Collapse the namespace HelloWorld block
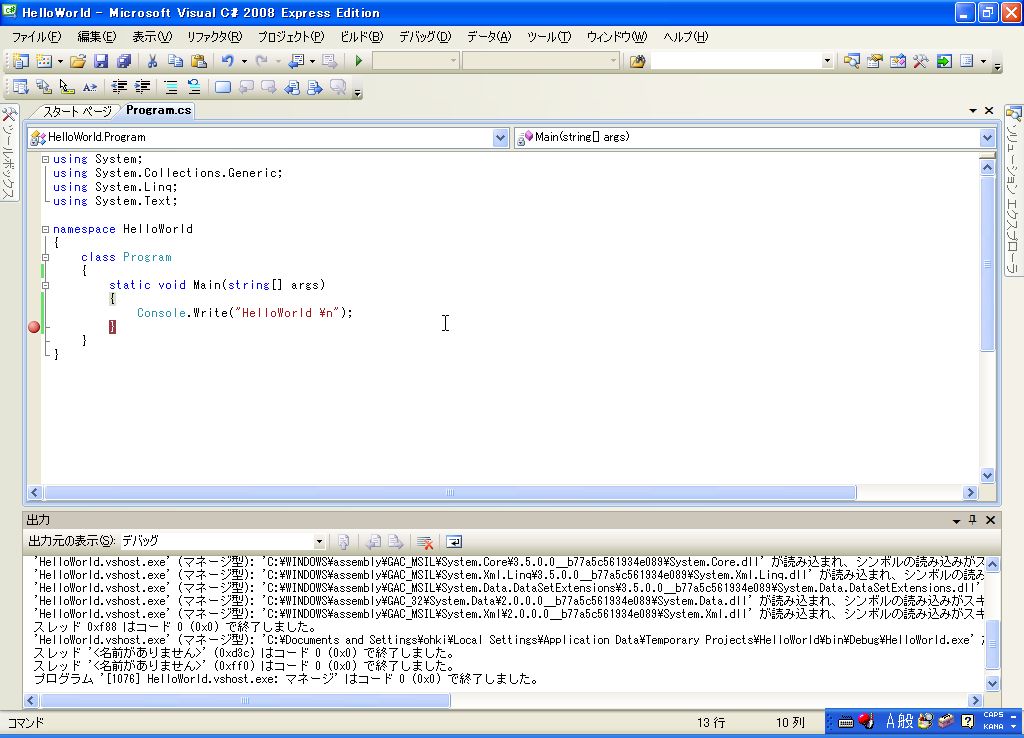1024x738 pixels. point(46,229)
